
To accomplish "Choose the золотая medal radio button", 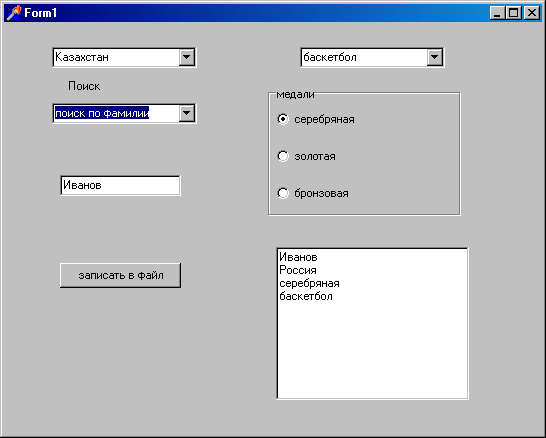I will [x=283, y=156].
